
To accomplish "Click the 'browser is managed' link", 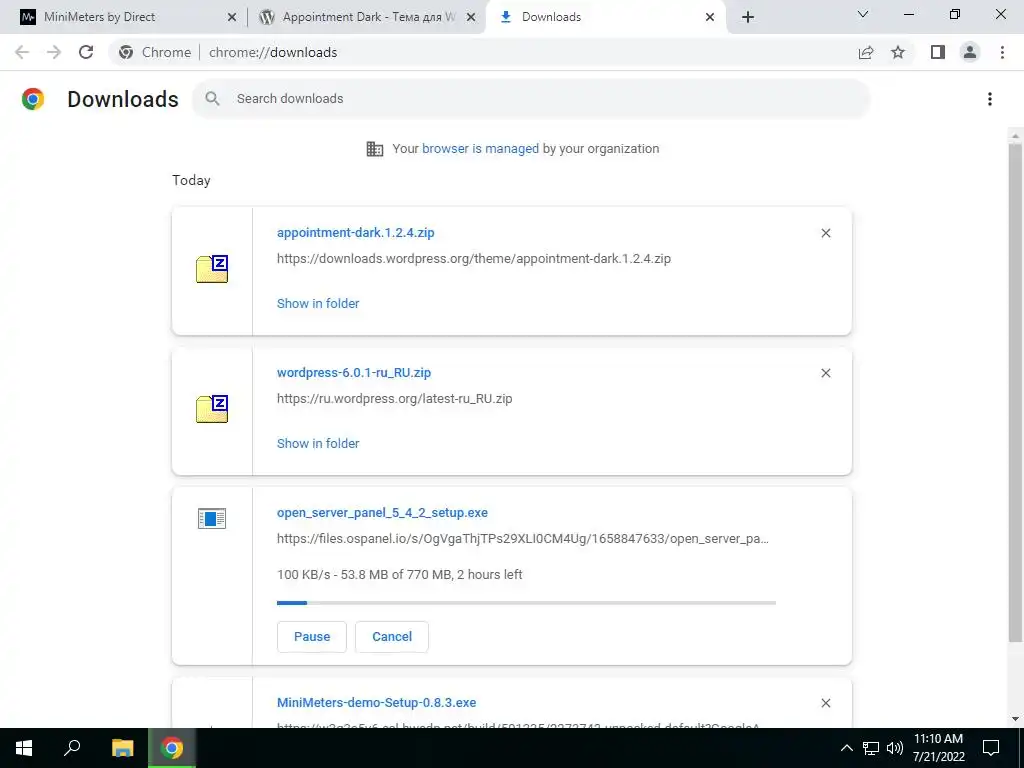I will [x=480, y=148].
